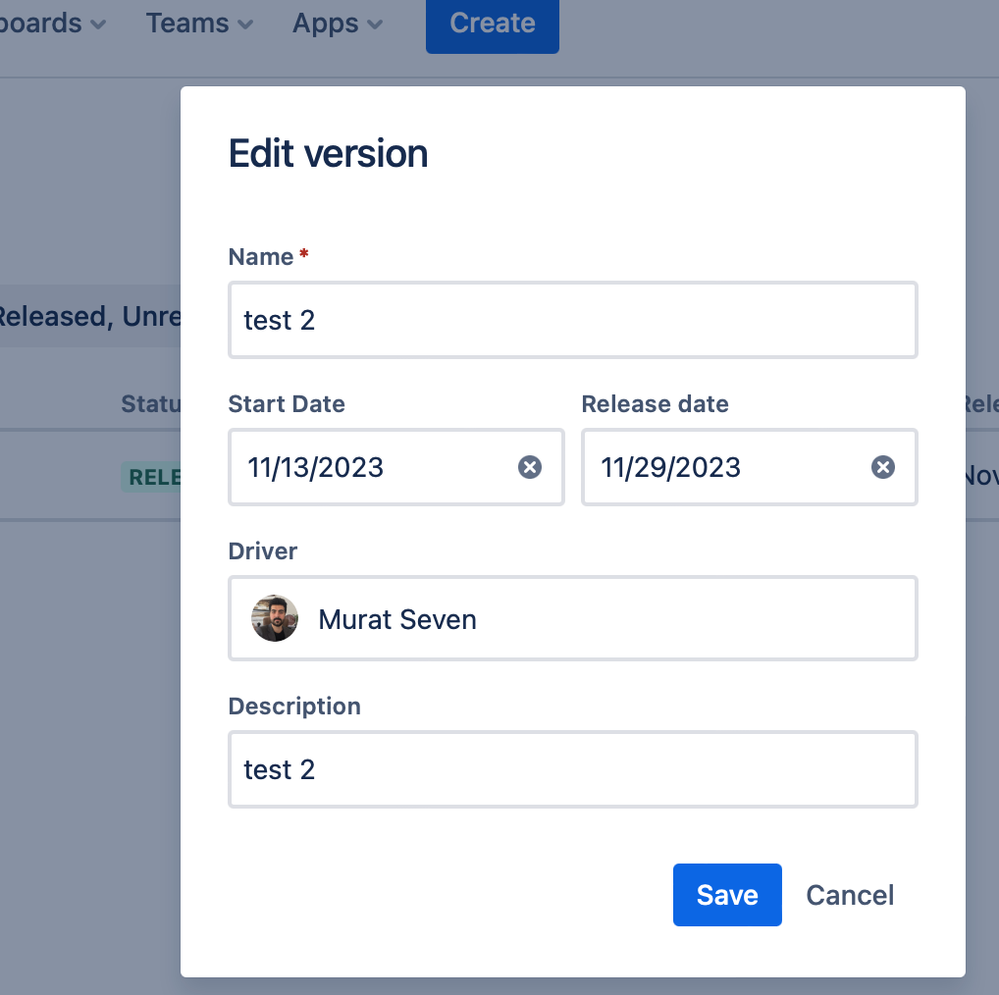Viewport: 999px width, 995px height.
Task: Open the Teams dropdown menu
Action: pos(199,24)
